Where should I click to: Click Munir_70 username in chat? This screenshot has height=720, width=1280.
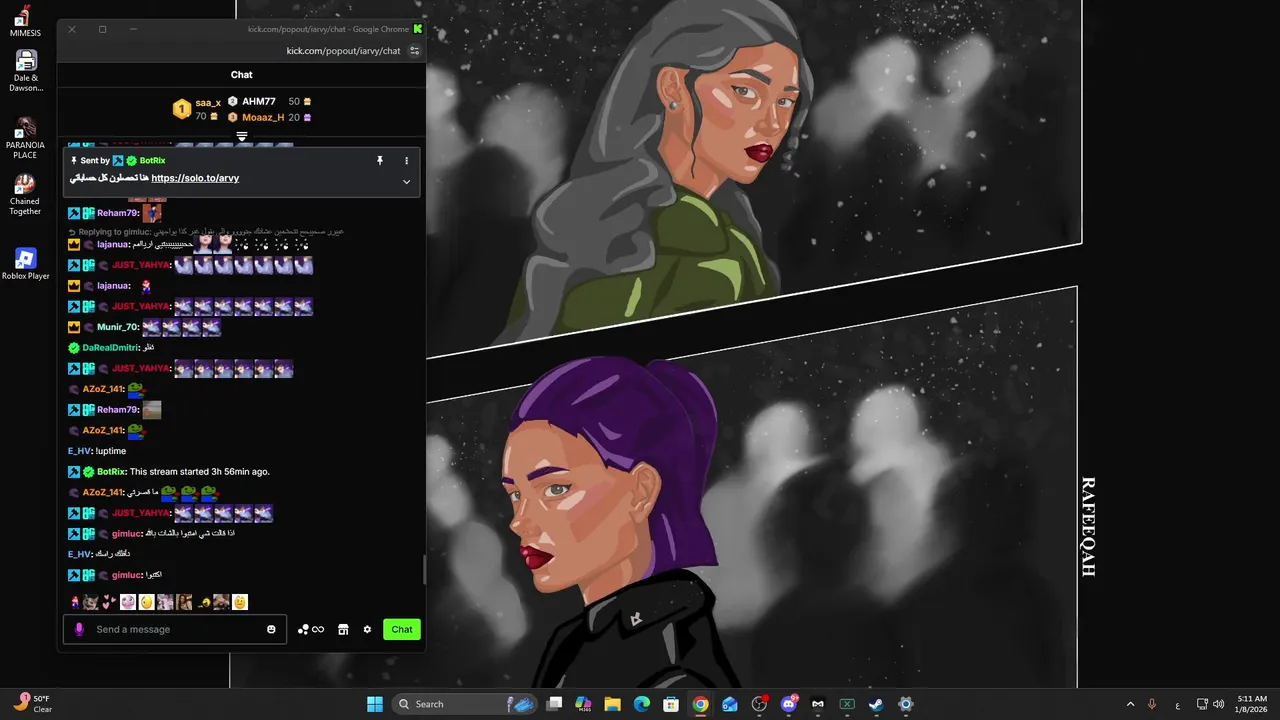118,327
